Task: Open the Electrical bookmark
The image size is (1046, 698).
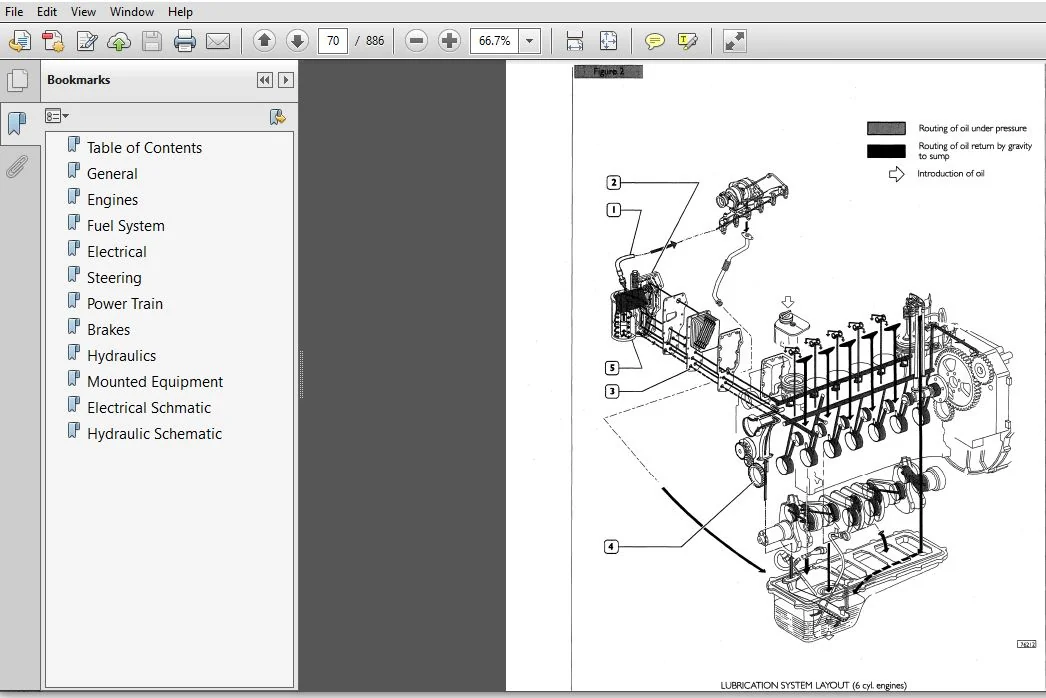Action: pos(117,252)
